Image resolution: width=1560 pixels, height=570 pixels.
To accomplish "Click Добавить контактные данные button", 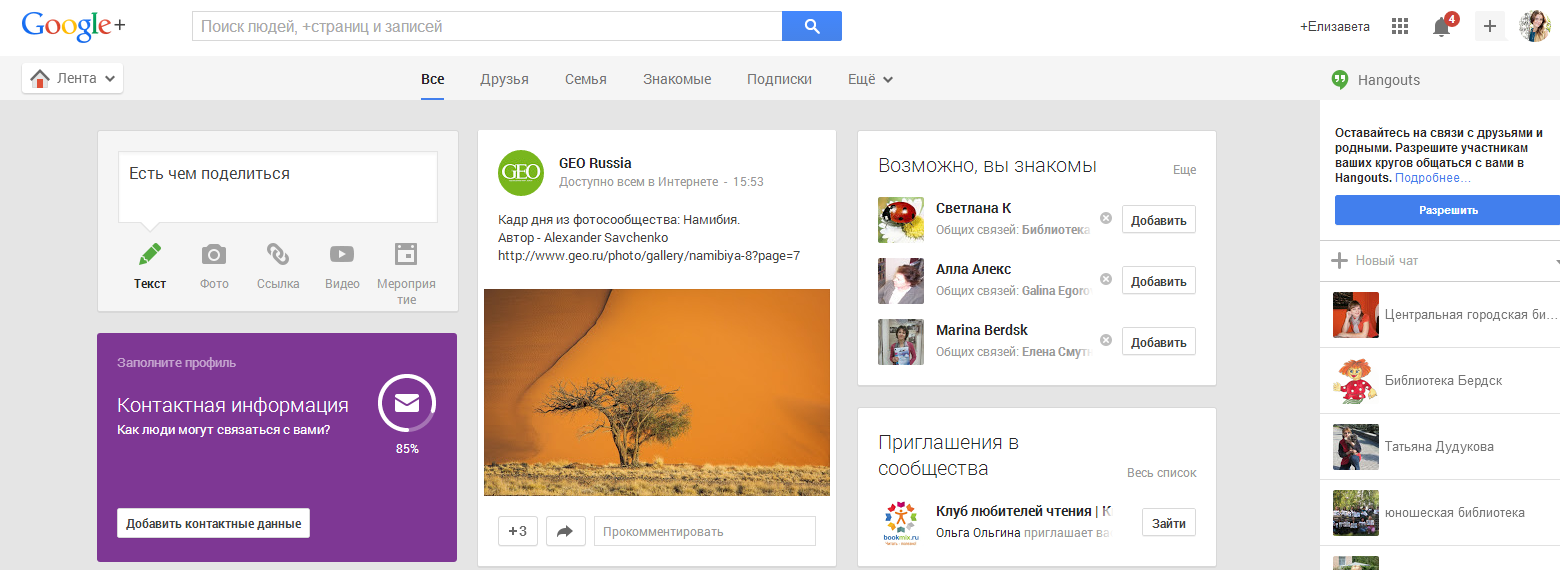I will (213, 523).
